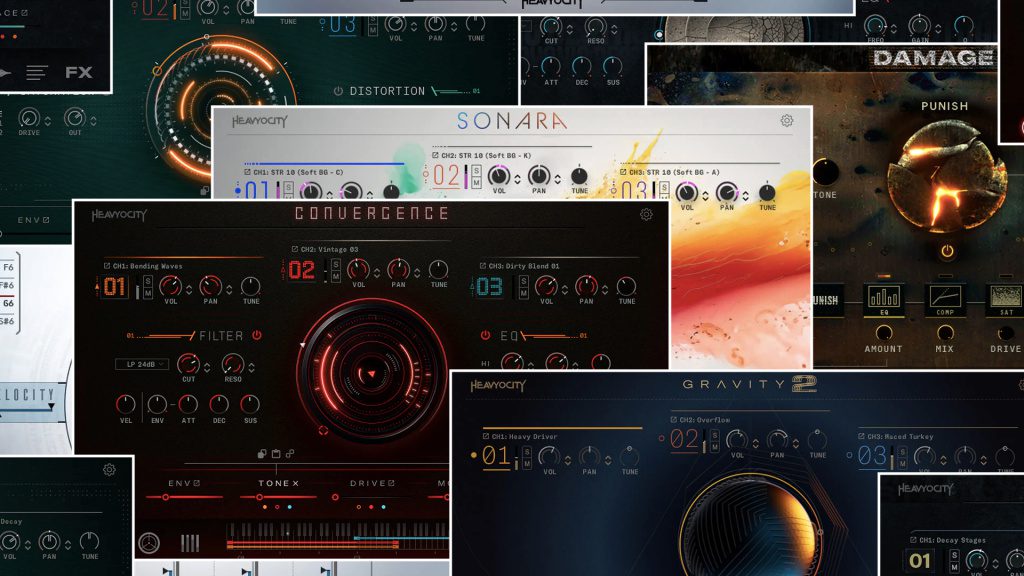Select the Damage EQ module icon
Image resolution: width=1024 pixels, height=576 pixels.
pos(884,300)
